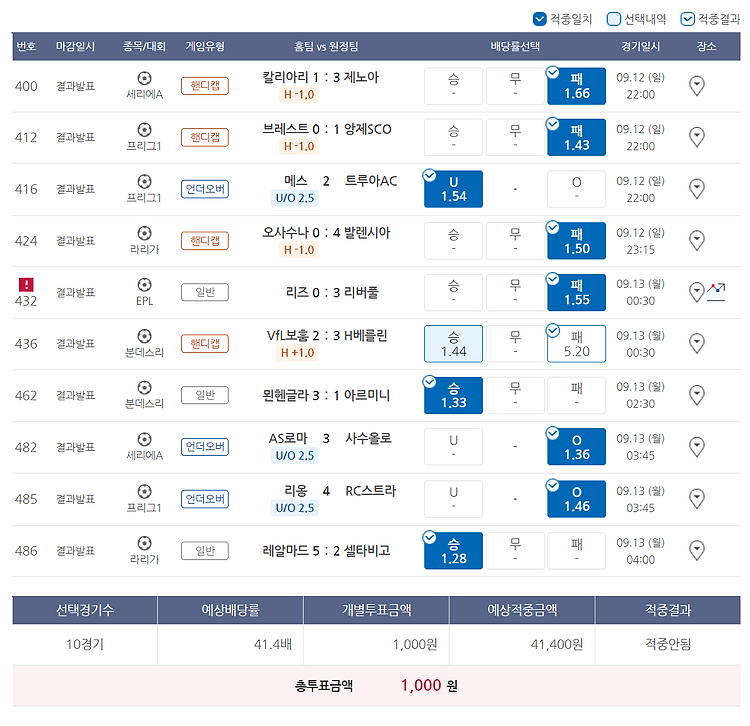Click 언더오버 badge on match 416

[x=205, y=189]
